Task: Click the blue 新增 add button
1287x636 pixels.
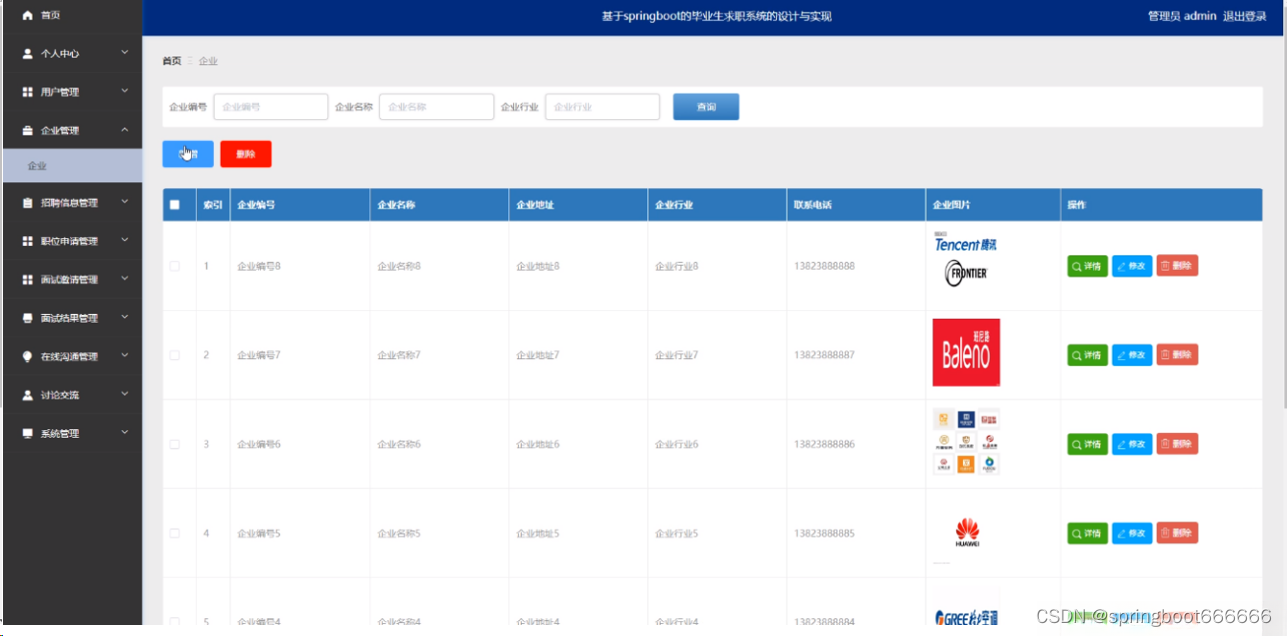Action: (188, 154)
